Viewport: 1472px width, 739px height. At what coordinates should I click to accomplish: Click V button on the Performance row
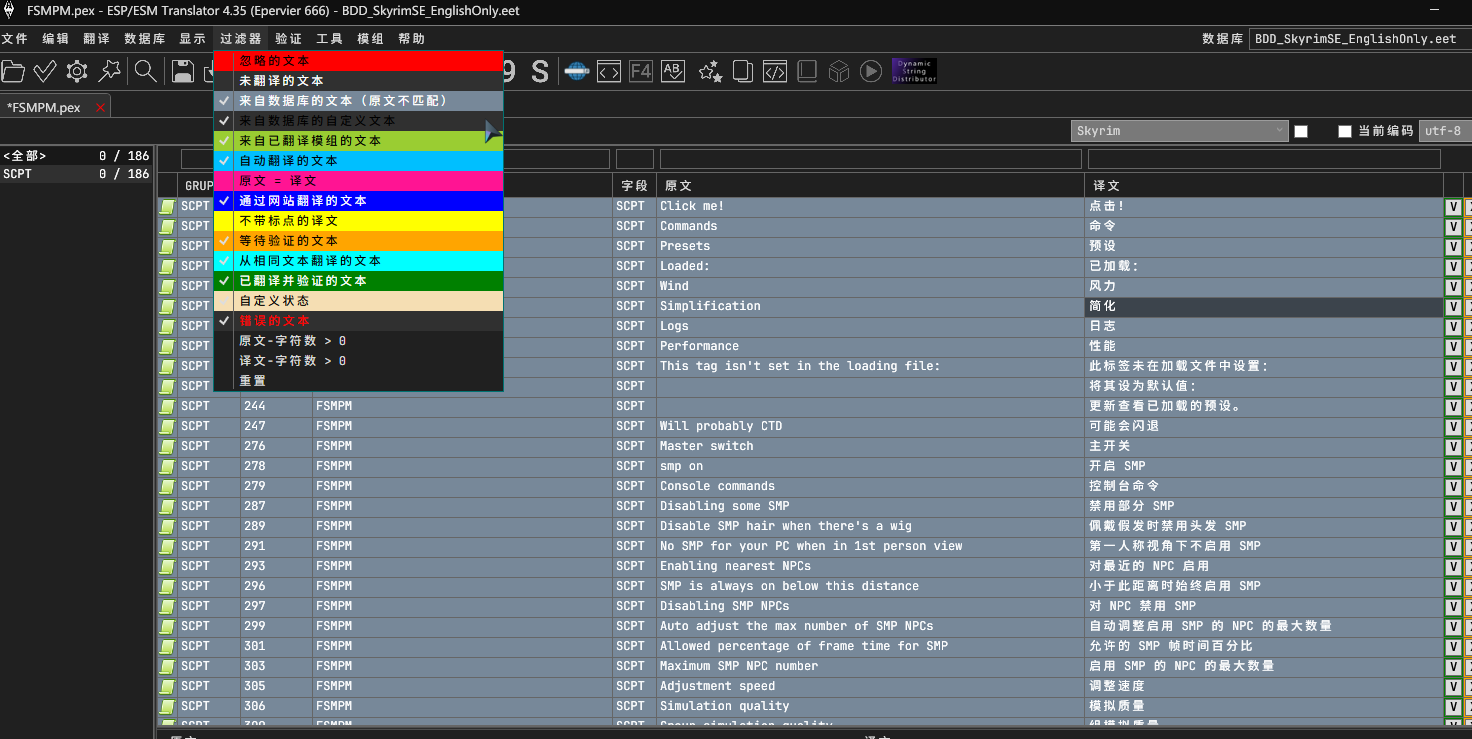tap(1453, 346)
